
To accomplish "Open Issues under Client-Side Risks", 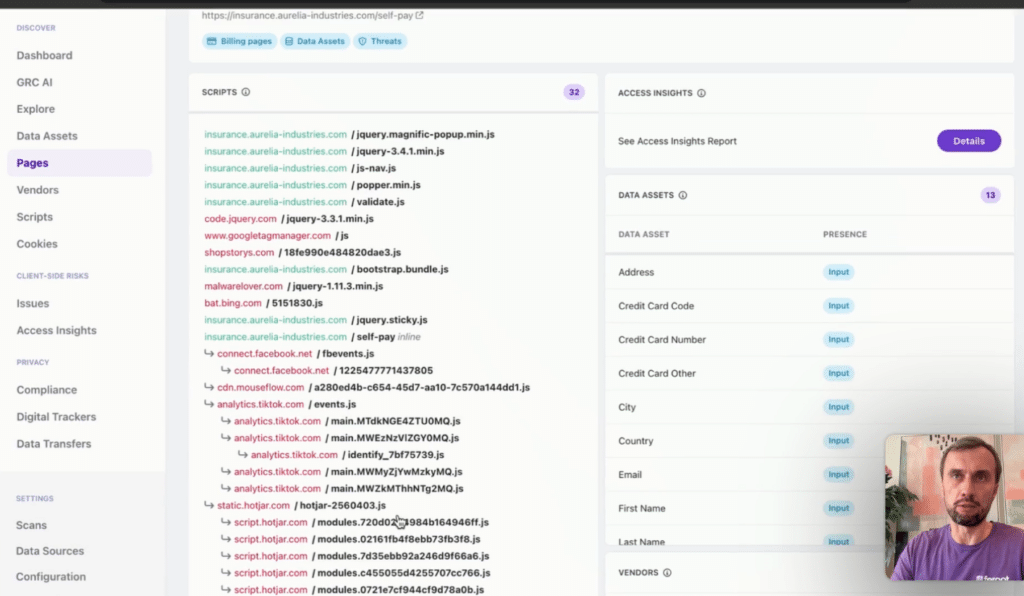I will pos(33,304).
